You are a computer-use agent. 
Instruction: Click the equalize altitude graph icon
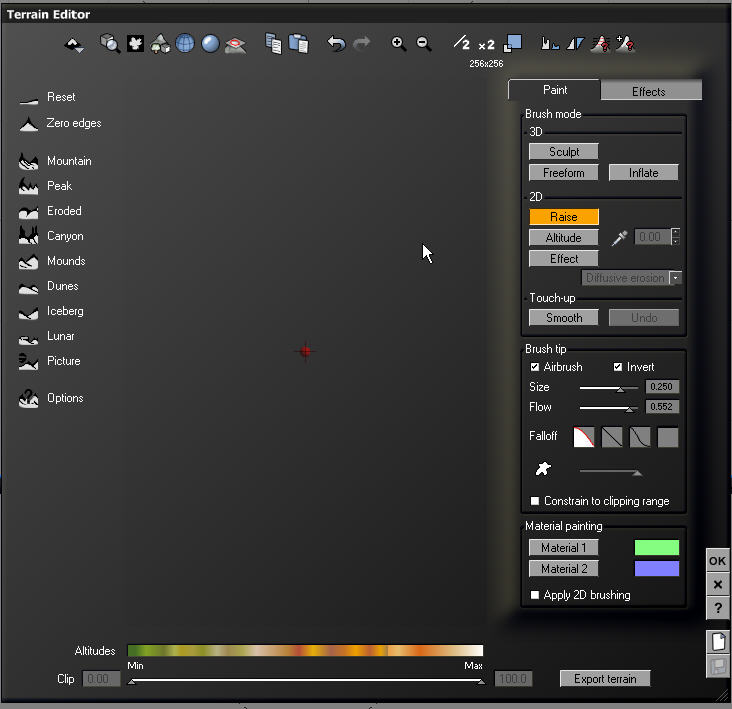550,44
